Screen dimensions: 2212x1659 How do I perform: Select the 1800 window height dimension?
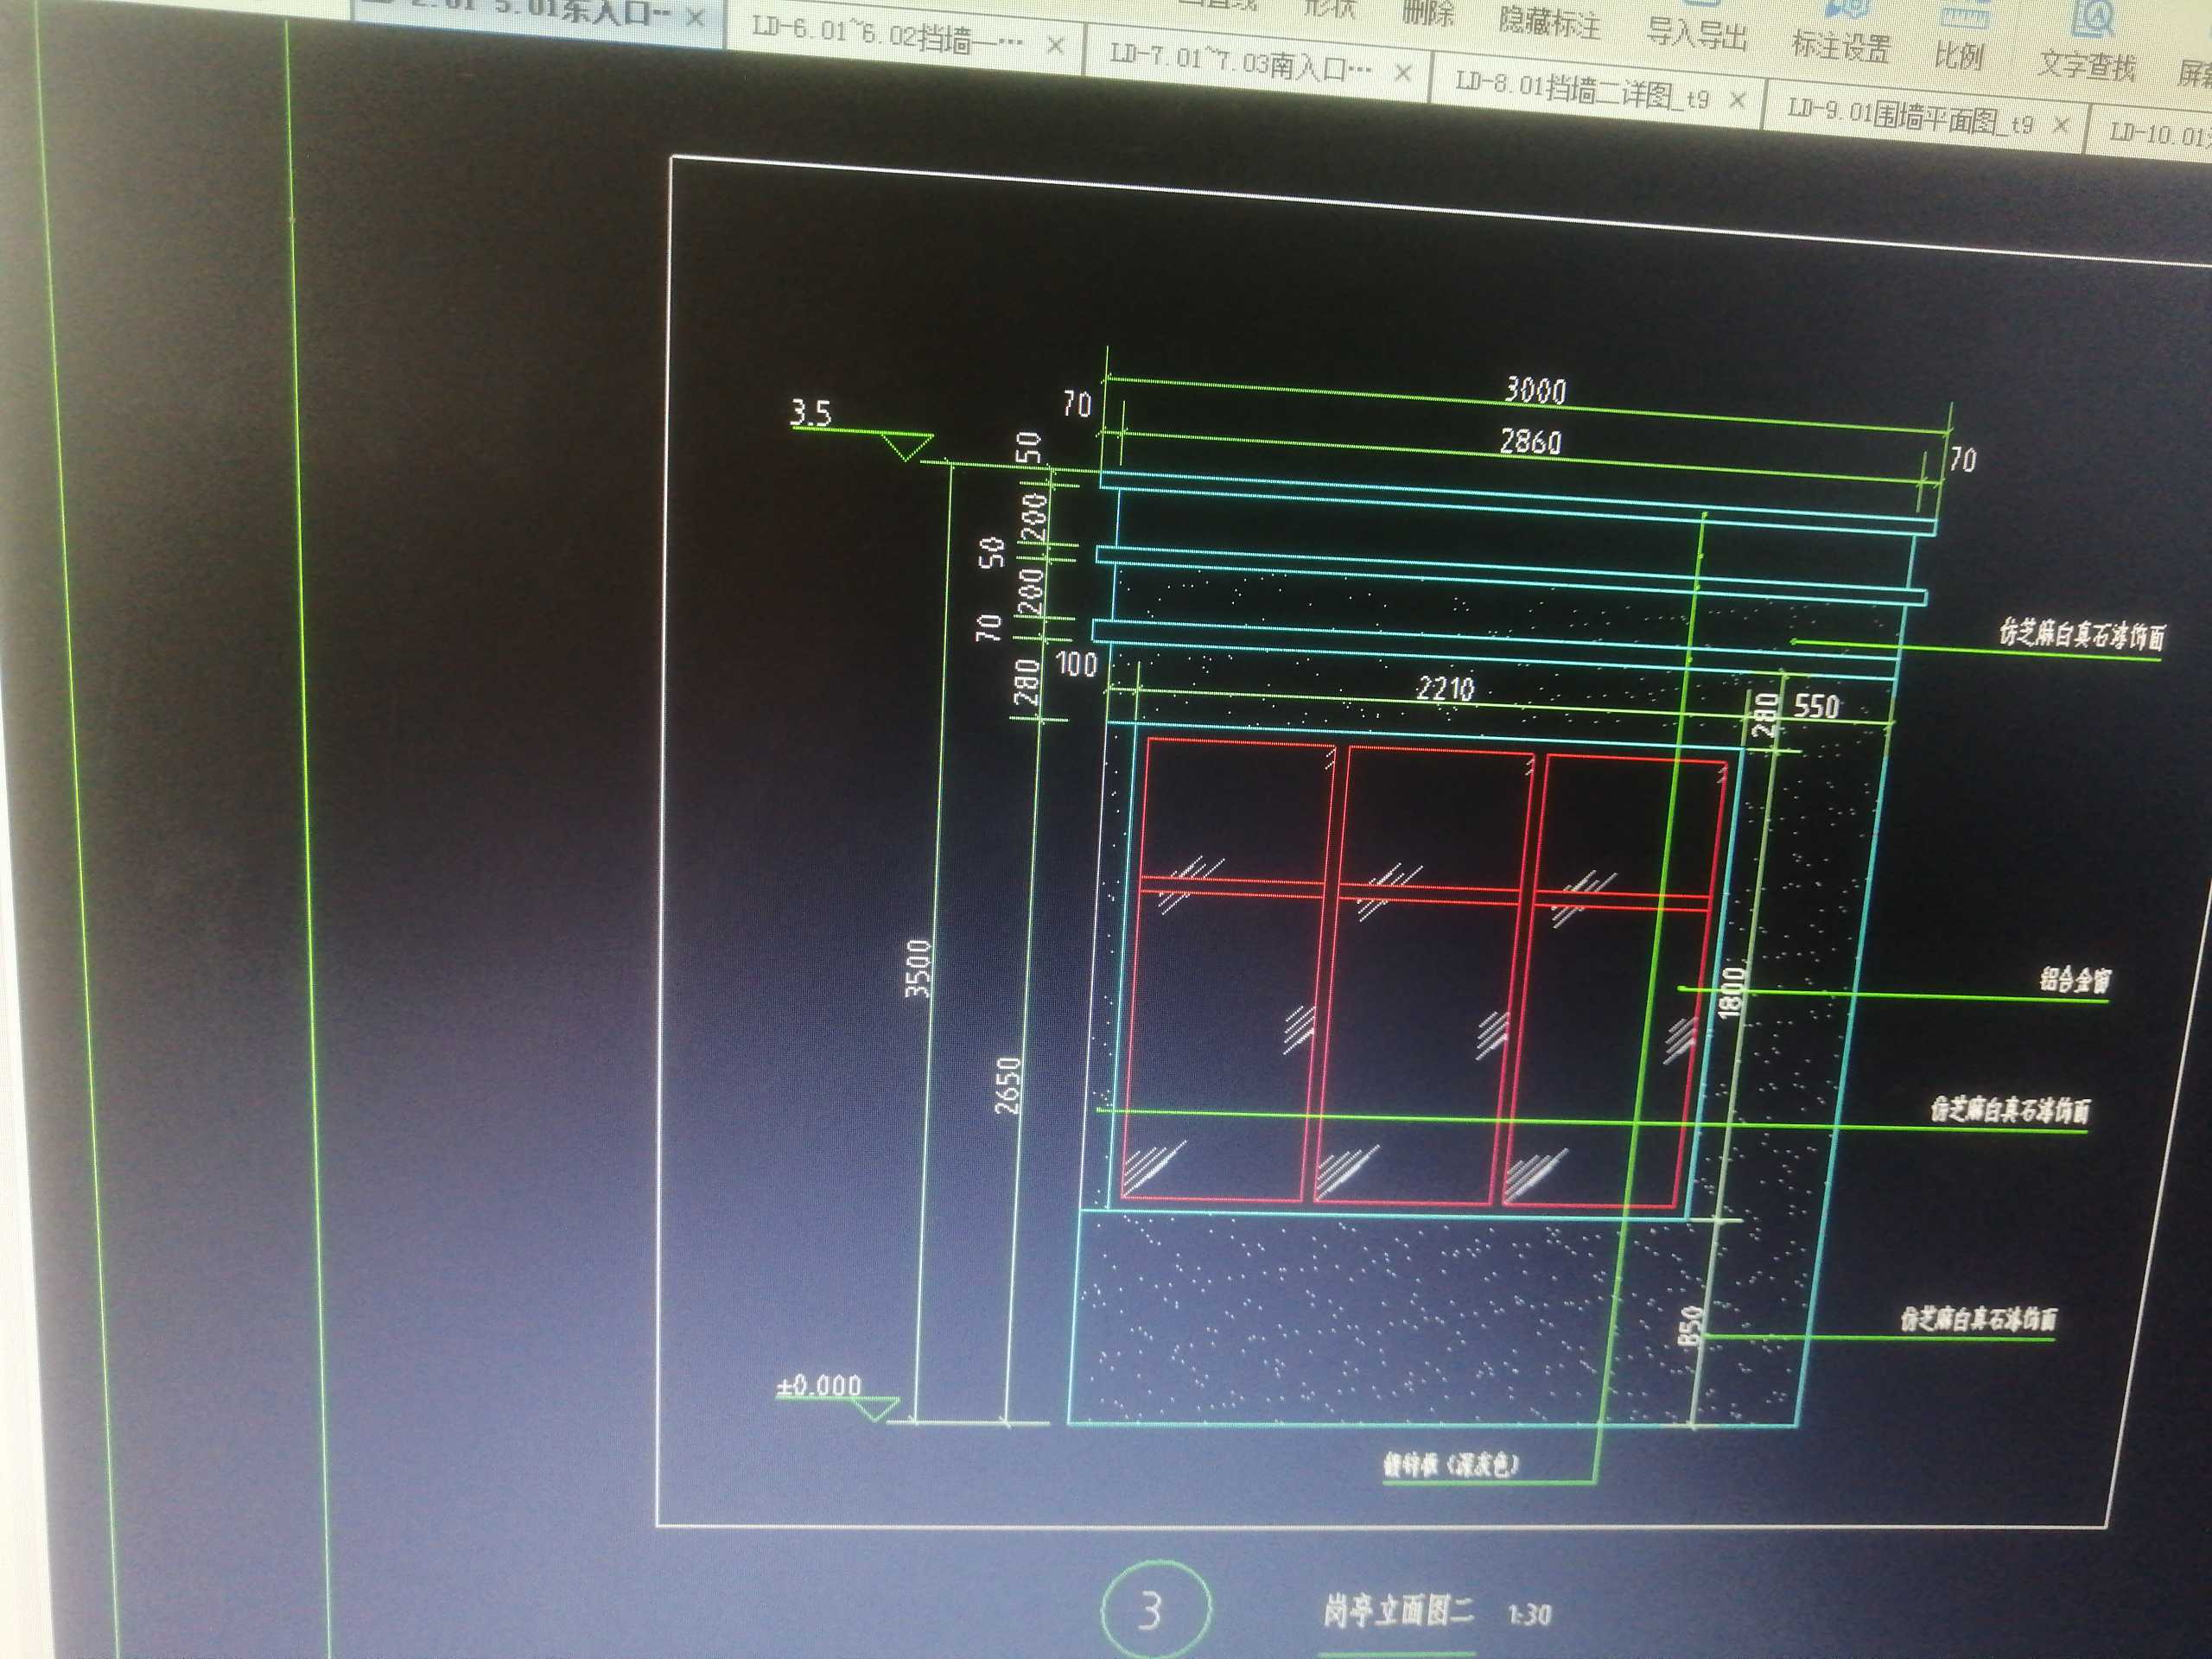click(1732, 992)
